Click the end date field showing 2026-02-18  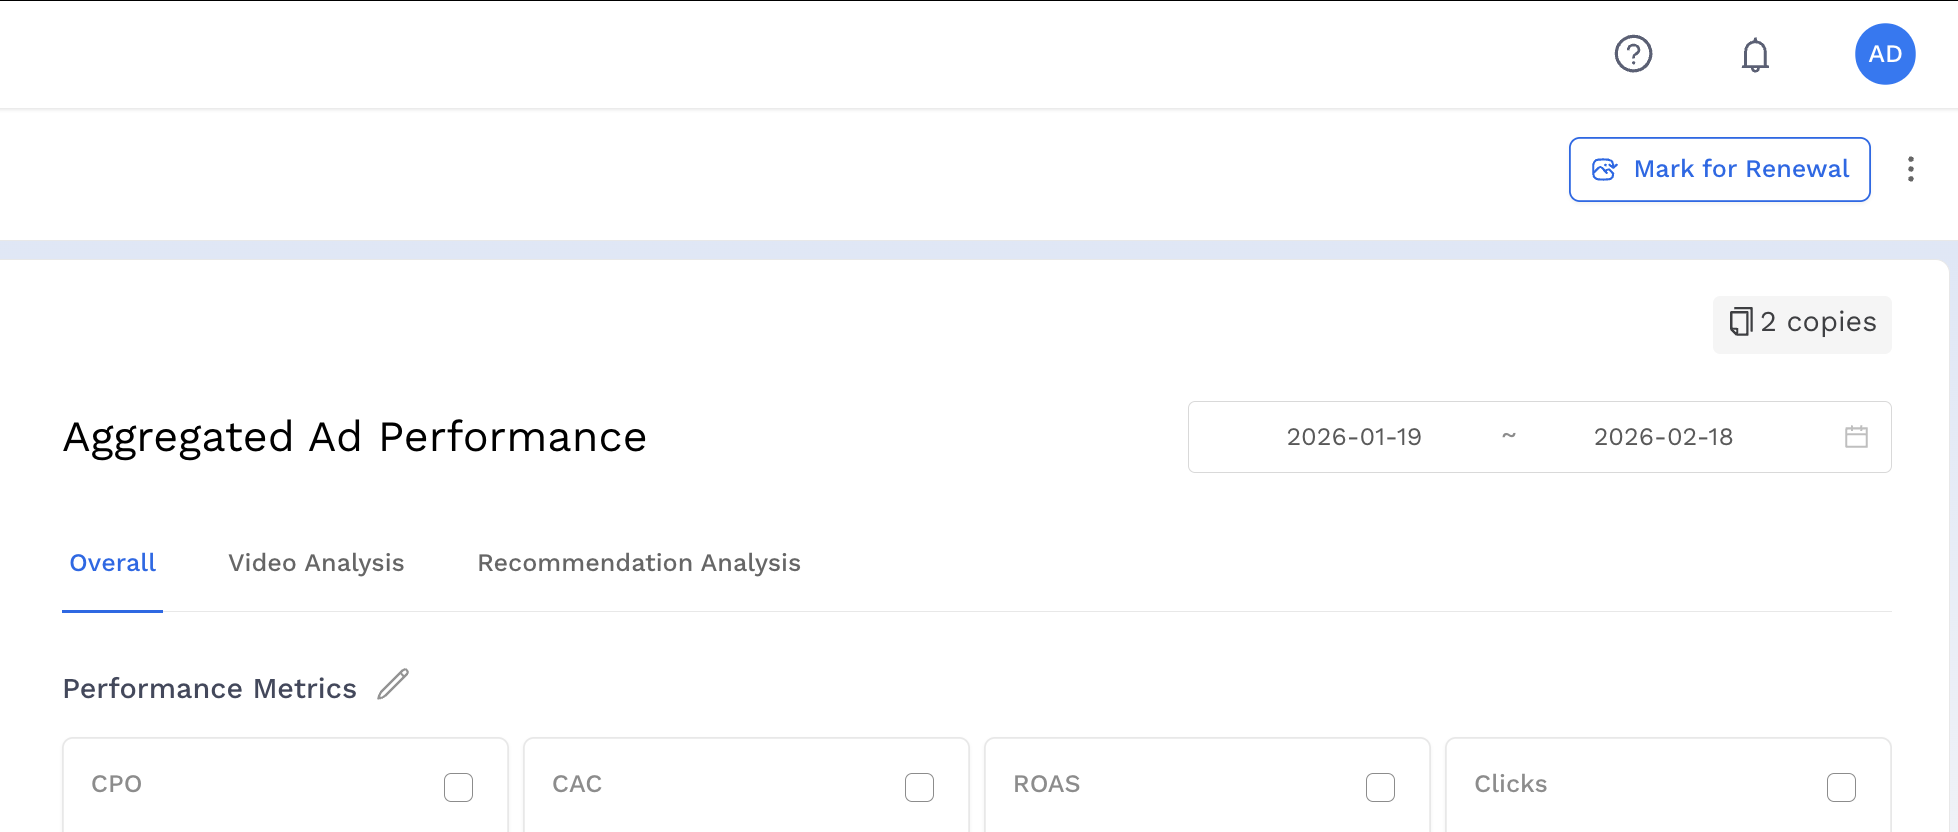coord(1664,436)
